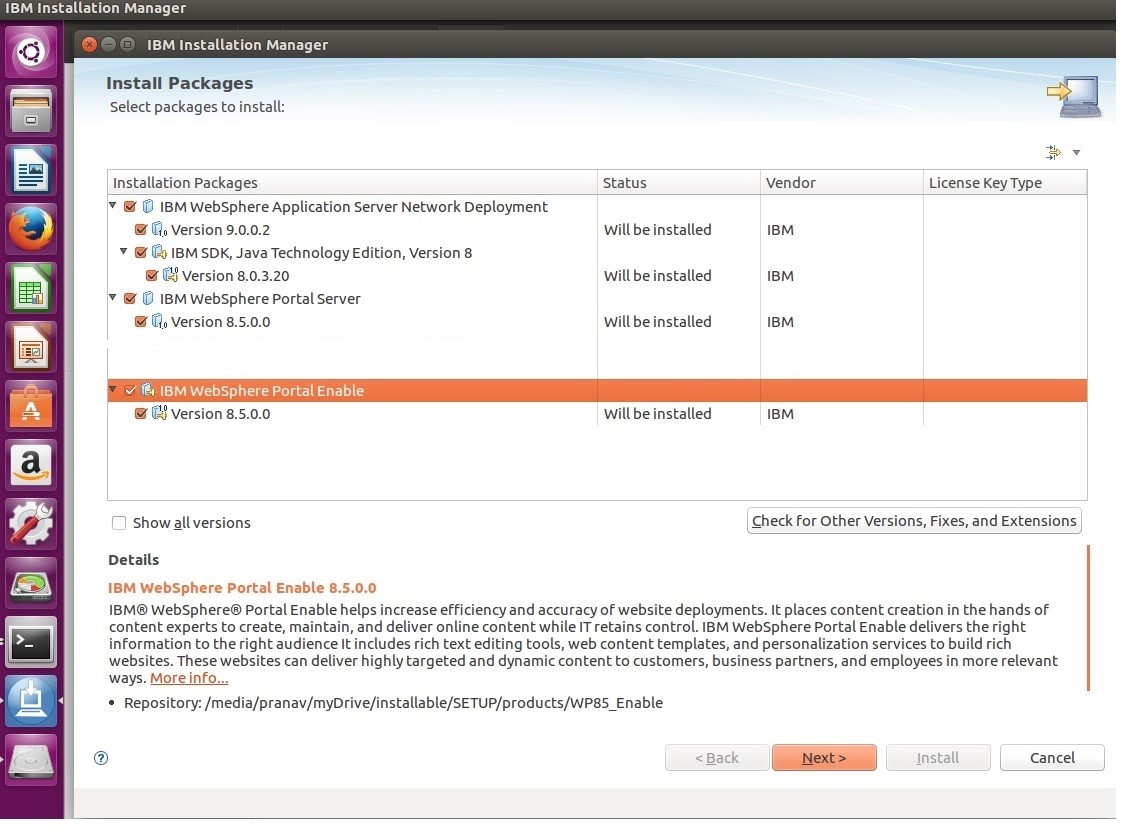Viewport: 1127px width, 838px height.
Task: Click License Key Type column header
Action: (x=1005, y=183)
